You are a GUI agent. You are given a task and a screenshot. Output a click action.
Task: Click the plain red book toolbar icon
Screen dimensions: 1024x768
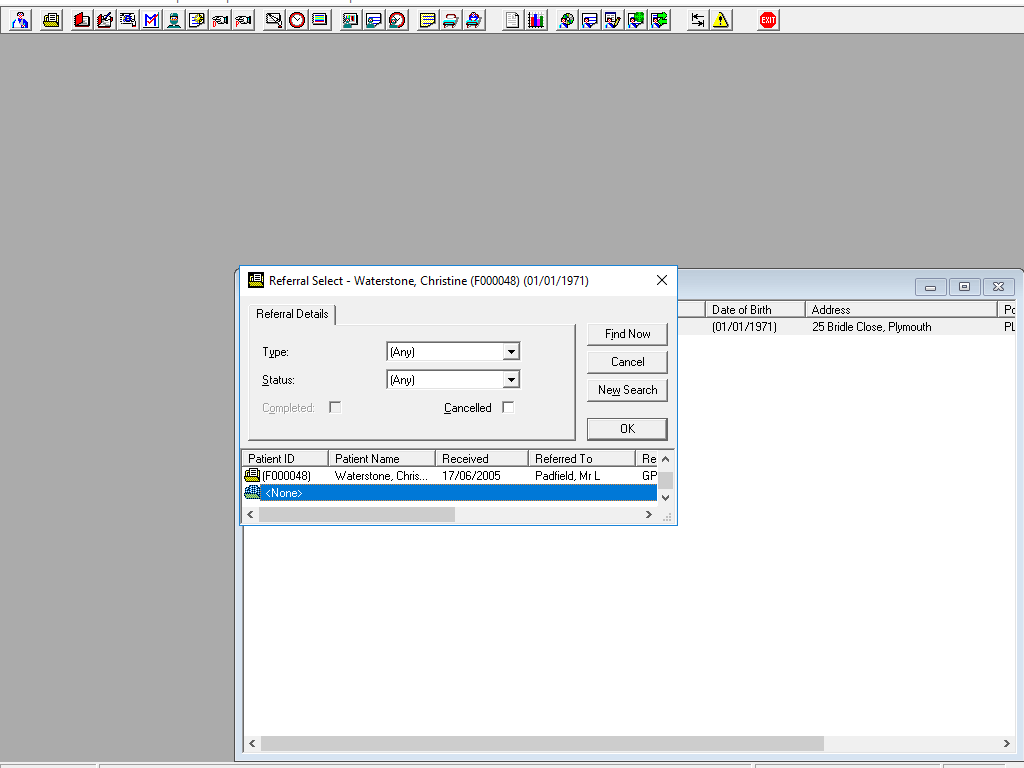(82, 20)
